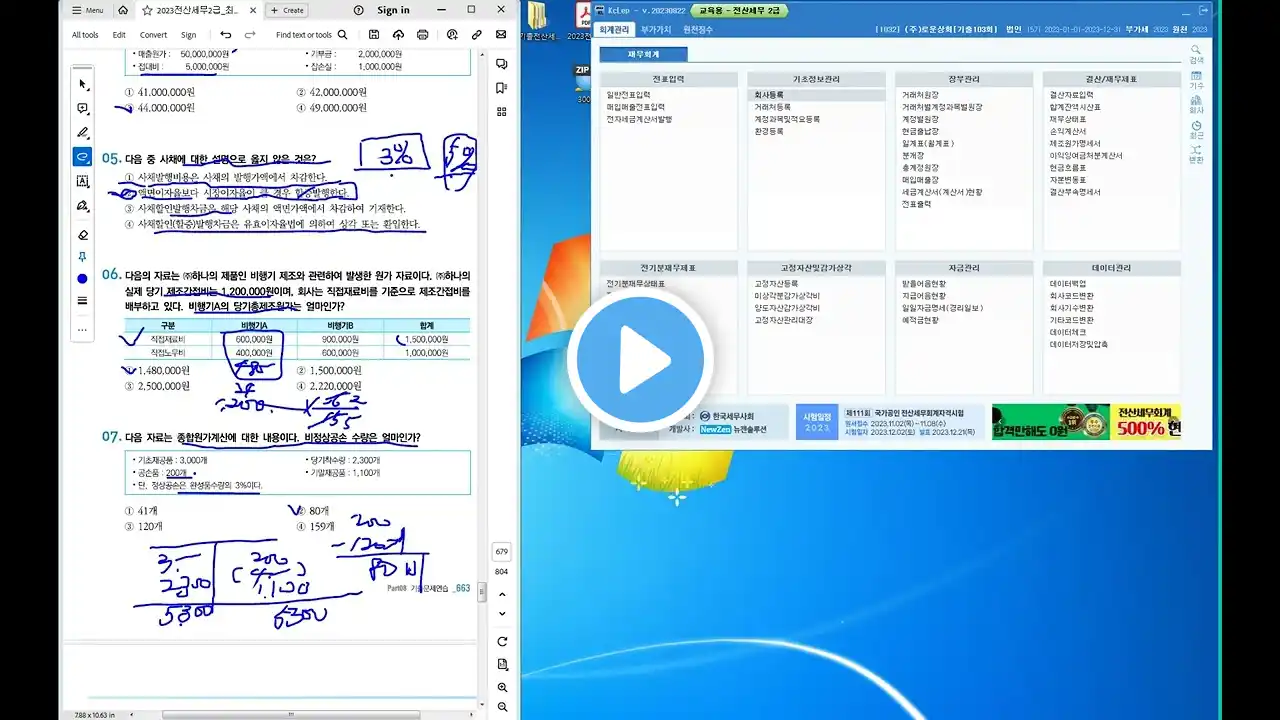Share PDF with others icon
The width and height of the screenshot is (1280, 720).
tap(452, 34)
